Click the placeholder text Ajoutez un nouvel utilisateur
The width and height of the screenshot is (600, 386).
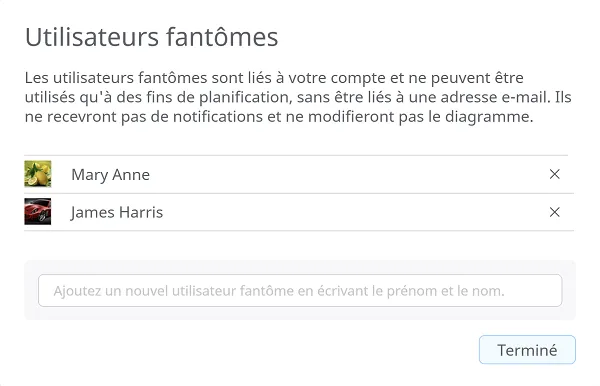[x=144, y=291]
